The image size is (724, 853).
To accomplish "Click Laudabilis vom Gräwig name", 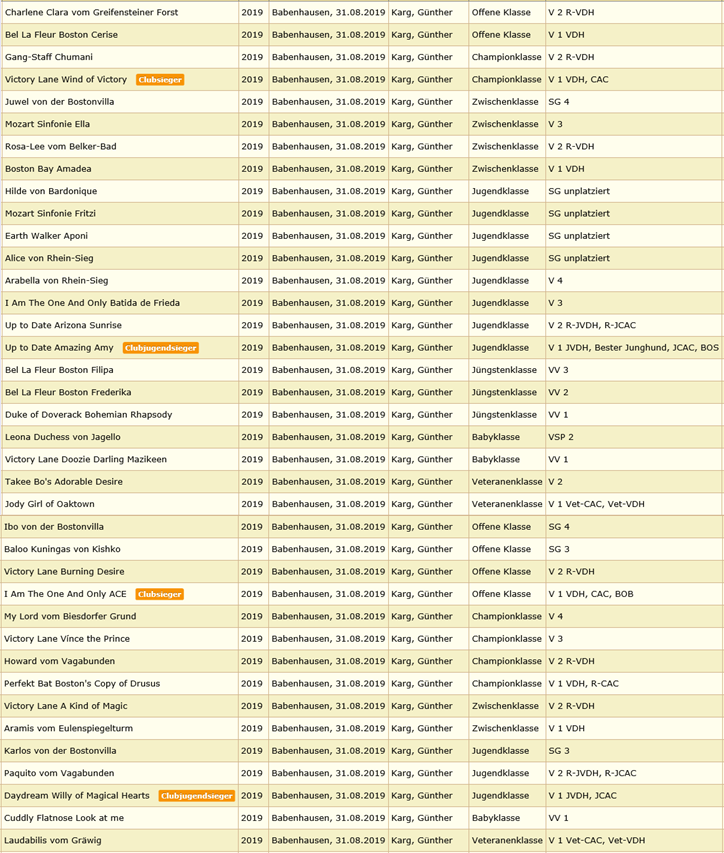I will [53, 839].
